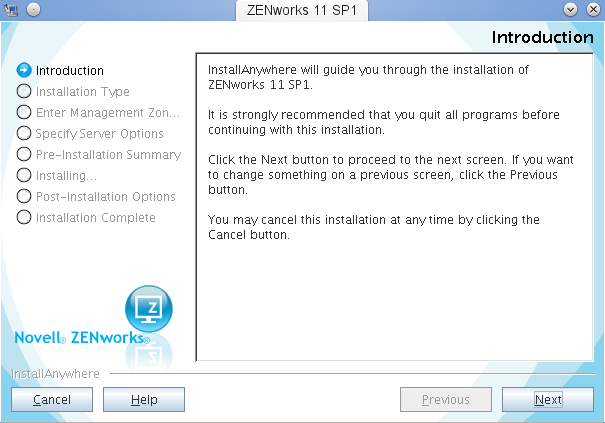Click the Installation Complete step circle
Screen dimensions: 605x423
point(25,218)
